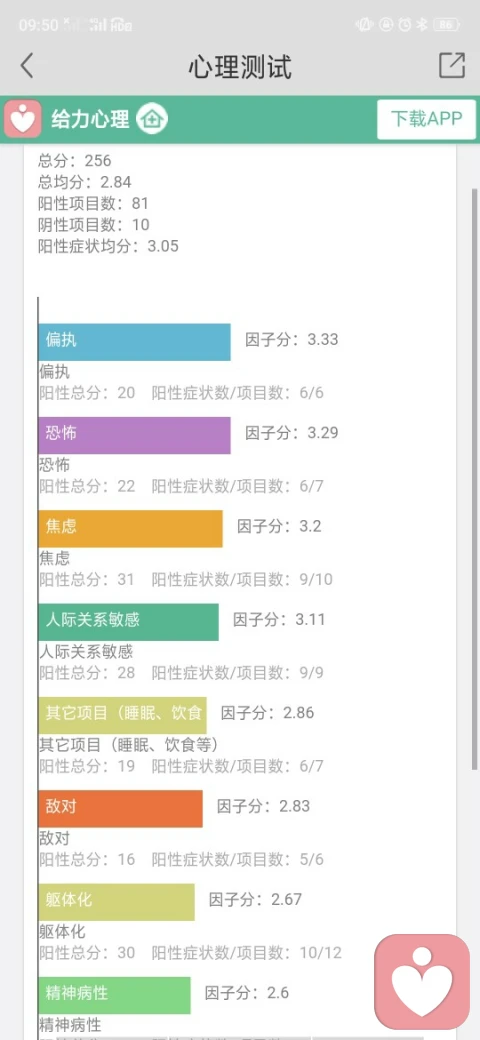Select the 其它项目 yellow bar
The height and width of the screenshot is (1040, 480).
(123, 715)
